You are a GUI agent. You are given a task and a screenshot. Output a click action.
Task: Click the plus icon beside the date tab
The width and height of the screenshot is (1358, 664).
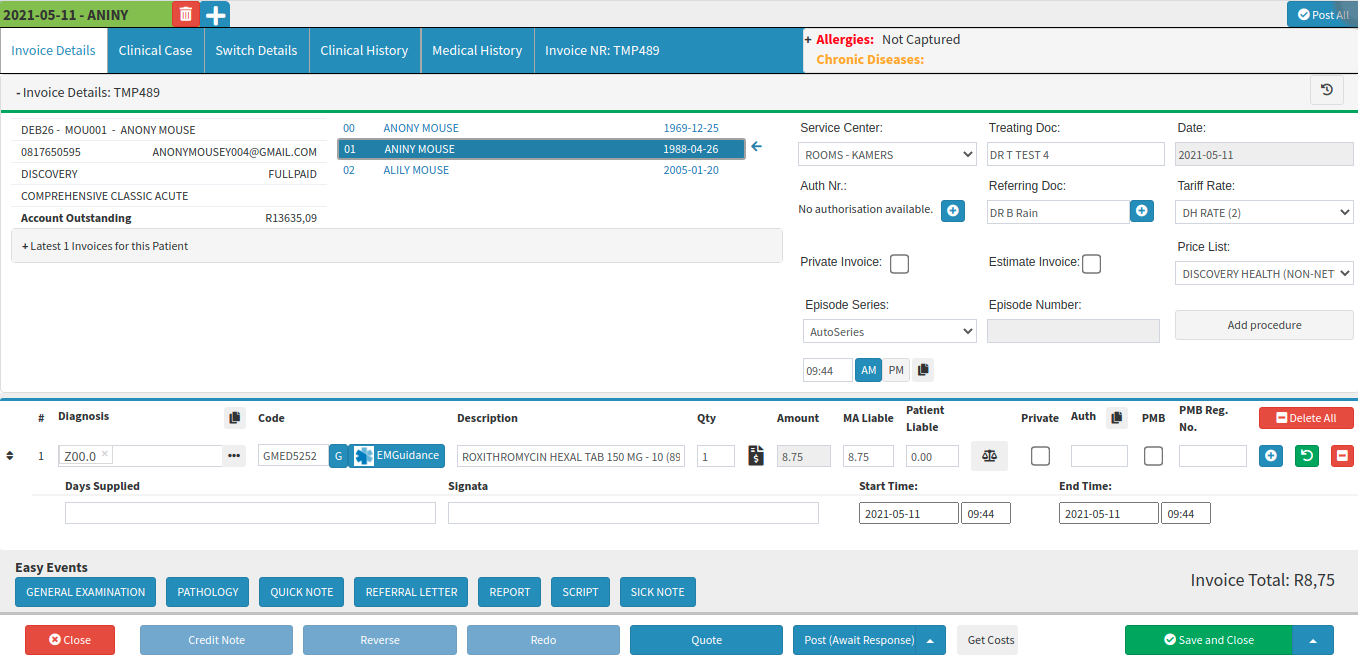(x=215, y=14)
